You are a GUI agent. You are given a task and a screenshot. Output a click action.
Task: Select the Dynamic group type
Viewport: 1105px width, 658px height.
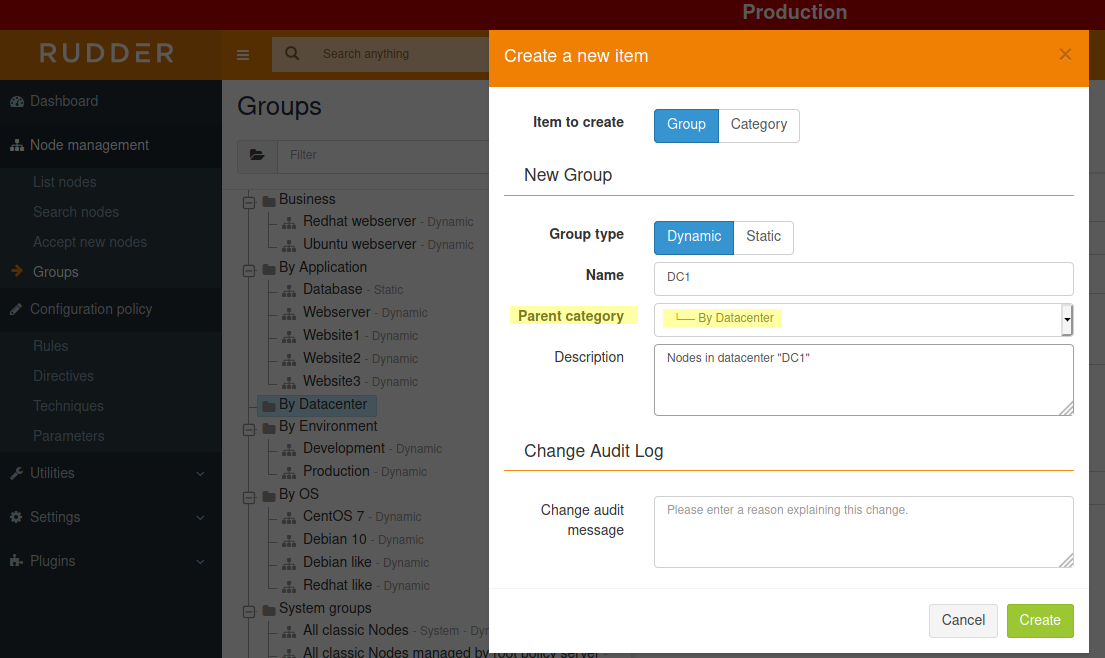[x=693, y=237]
